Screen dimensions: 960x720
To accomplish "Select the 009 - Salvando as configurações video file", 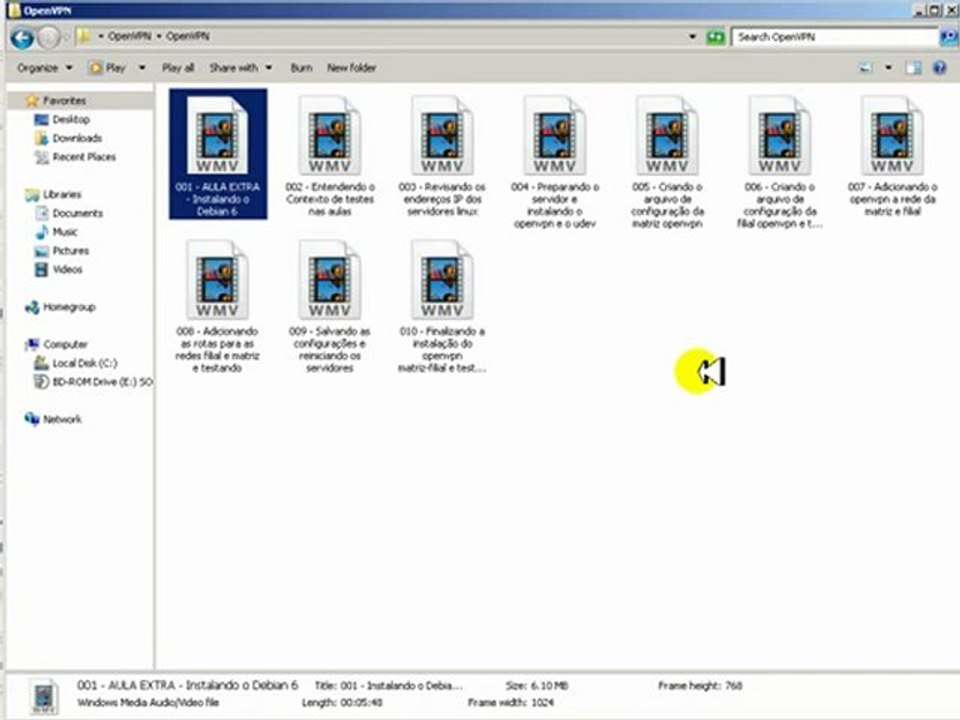I will tap(330, 306).
